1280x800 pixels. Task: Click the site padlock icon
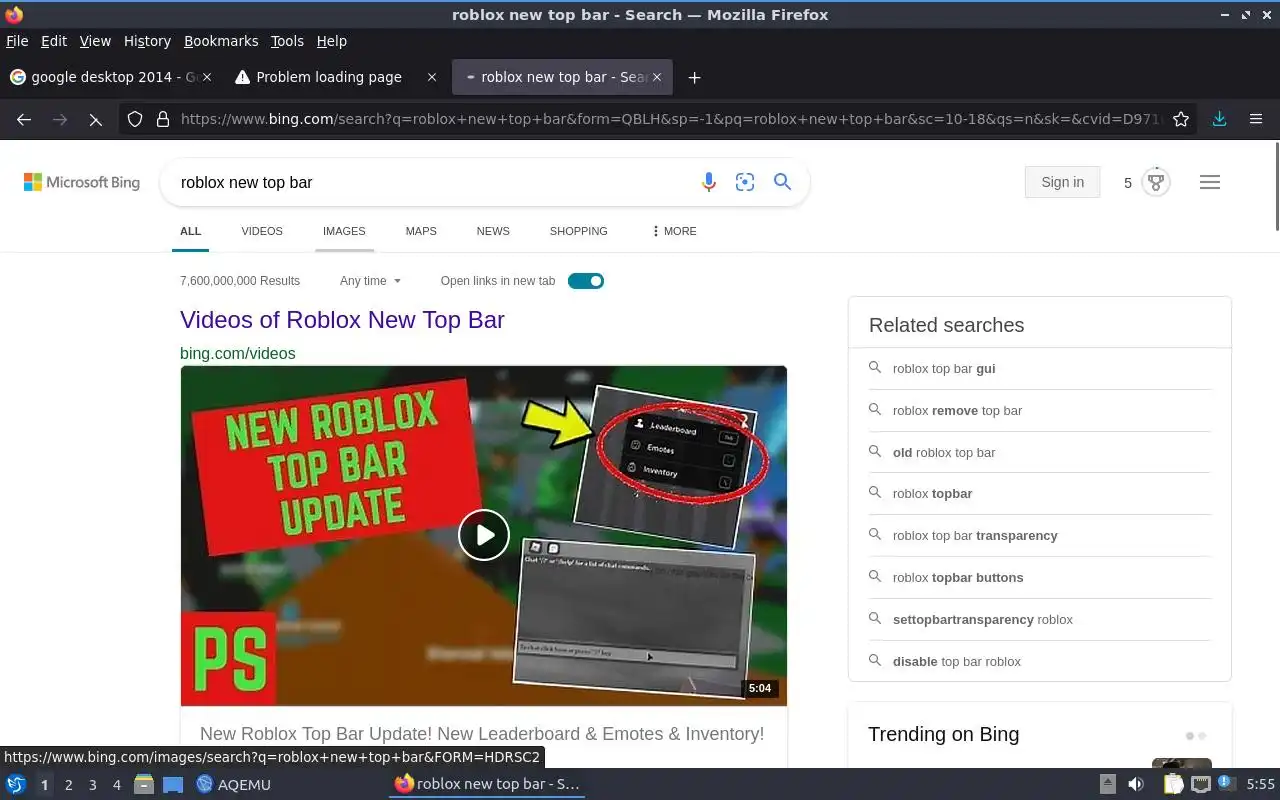pos(163,119)
